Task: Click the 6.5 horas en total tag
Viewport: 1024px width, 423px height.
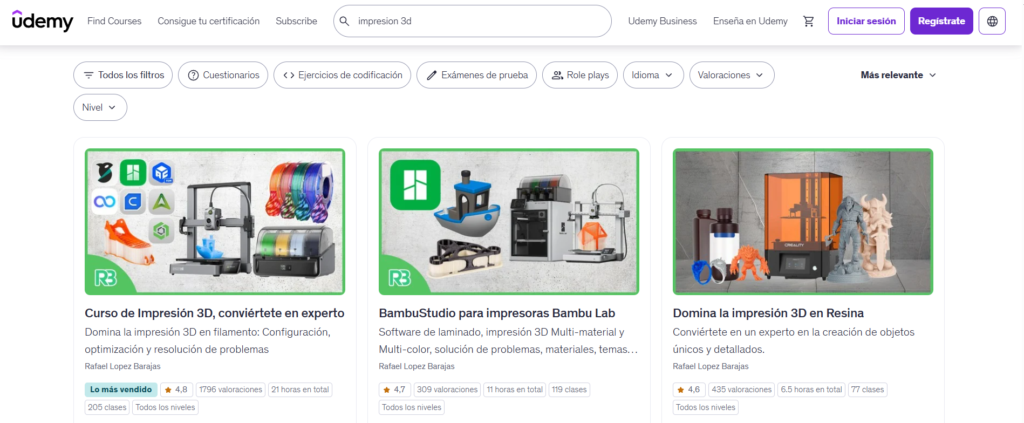Action: point(811,390)
